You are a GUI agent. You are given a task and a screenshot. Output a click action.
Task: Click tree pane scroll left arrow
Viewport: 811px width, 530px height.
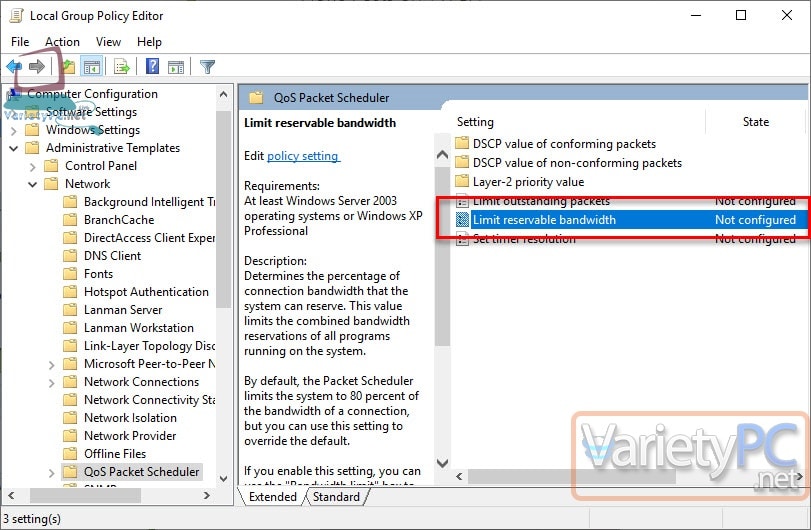tap(11, 495)
